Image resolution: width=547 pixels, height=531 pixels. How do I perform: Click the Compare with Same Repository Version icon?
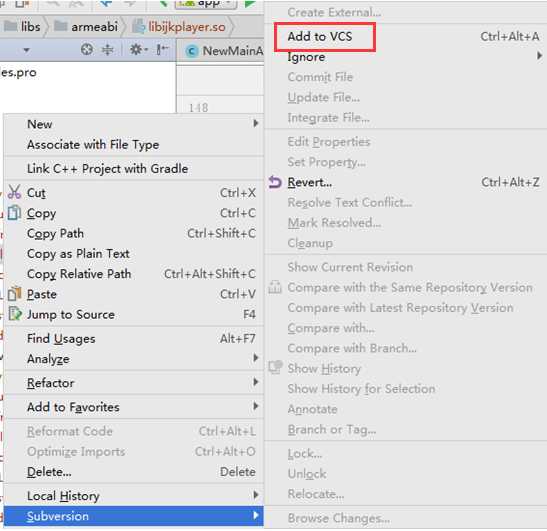point(275,287)
